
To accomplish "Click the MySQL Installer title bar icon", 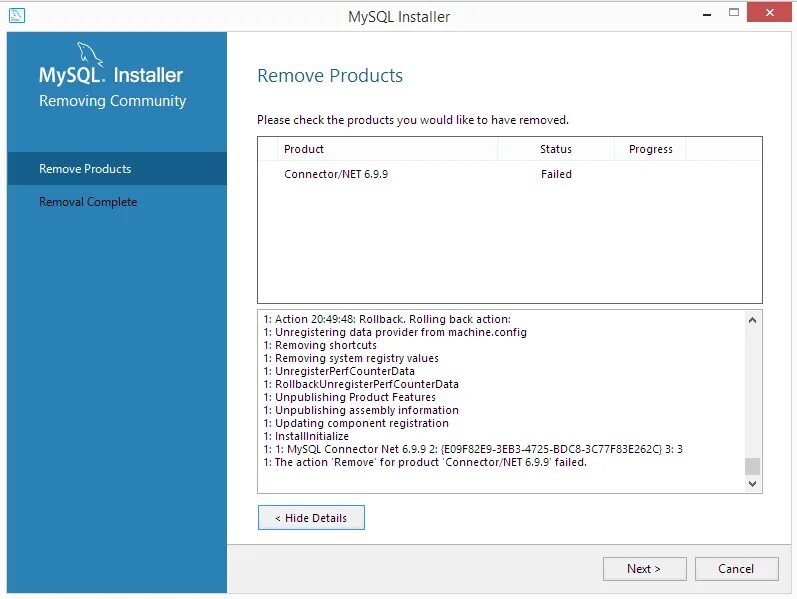I will tap(17, 16).
